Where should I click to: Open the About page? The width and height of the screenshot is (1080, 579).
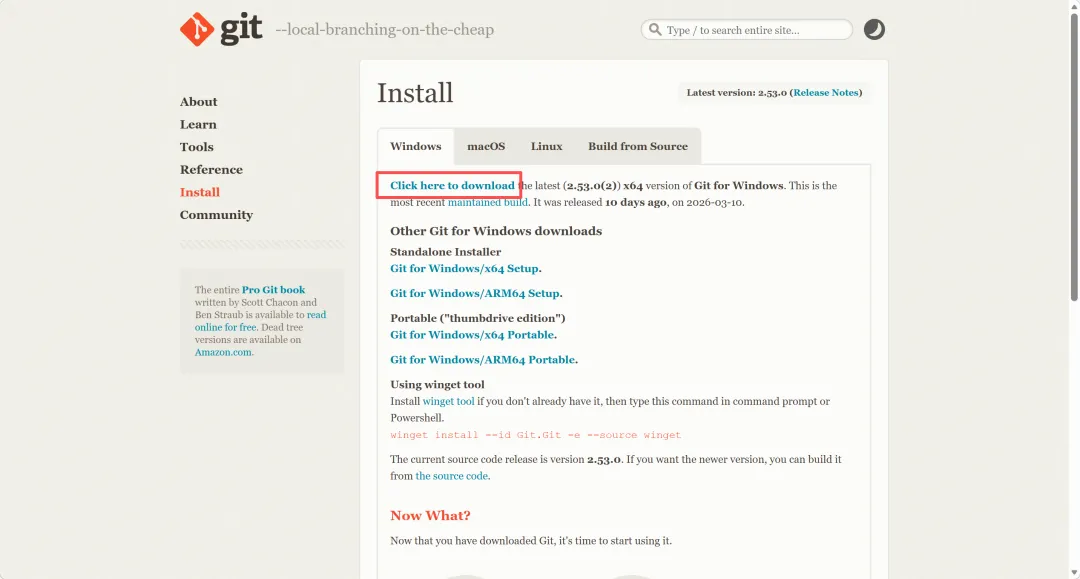tap(198, 102)
